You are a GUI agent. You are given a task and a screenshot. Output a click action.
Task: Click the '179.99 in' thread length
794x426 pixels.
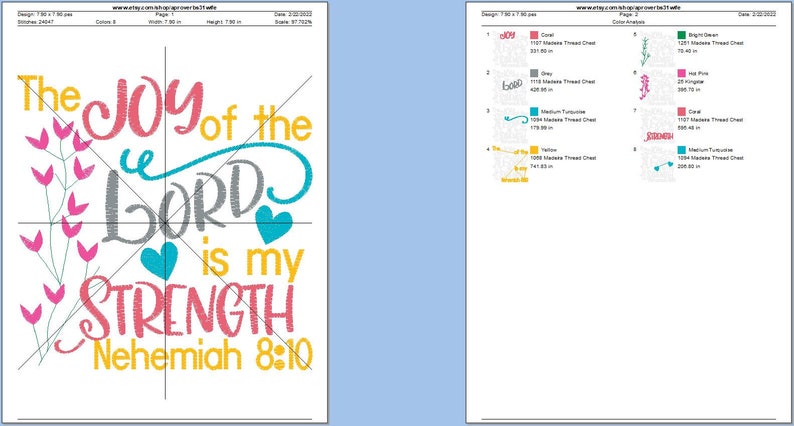[x=542, y=128]
